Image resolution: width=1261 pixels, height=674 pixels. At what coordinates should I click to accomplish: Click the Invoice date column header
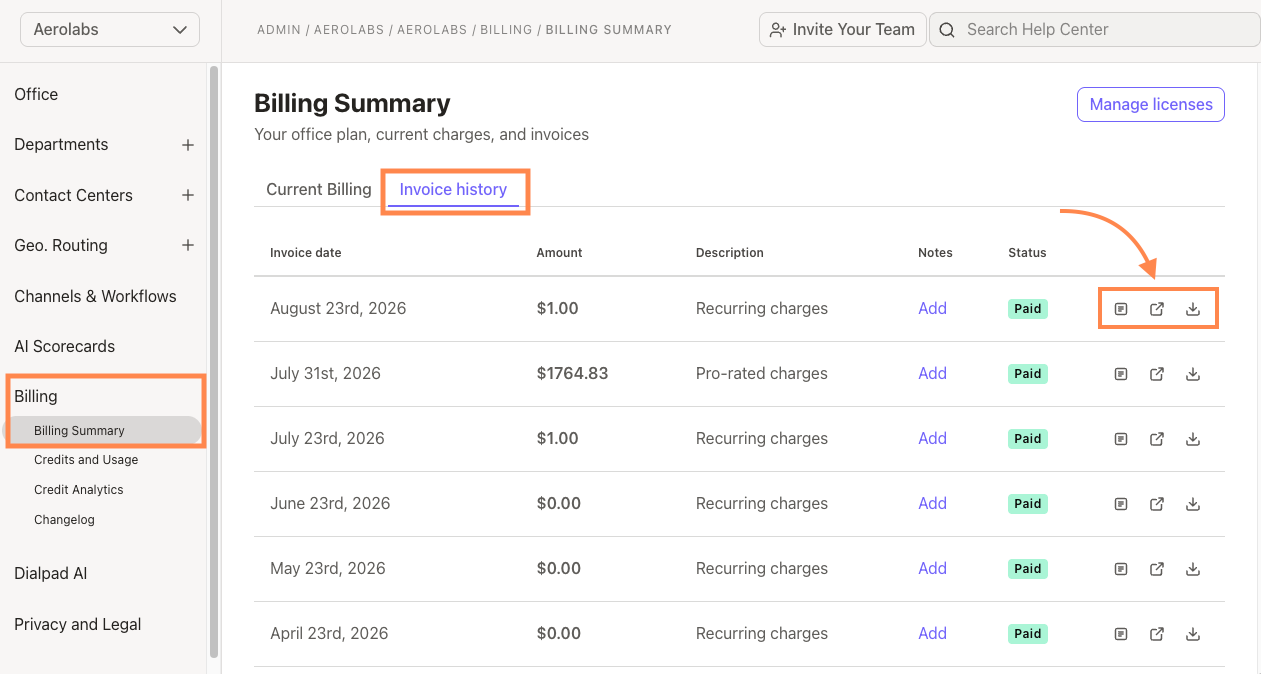click(x=305, y=253)
